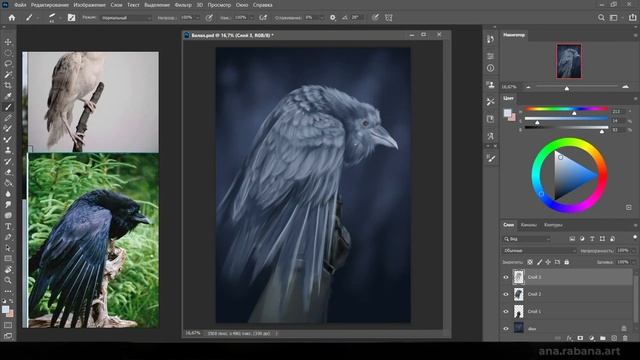640x360 pixels.
Task: Hide layer Слой 3
Action: [x=506, y=277]
